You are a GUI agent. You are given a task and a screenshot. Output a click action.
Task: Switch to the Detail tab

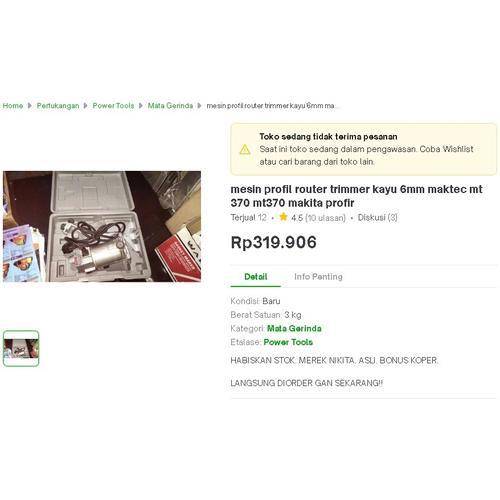click(256, 277)
